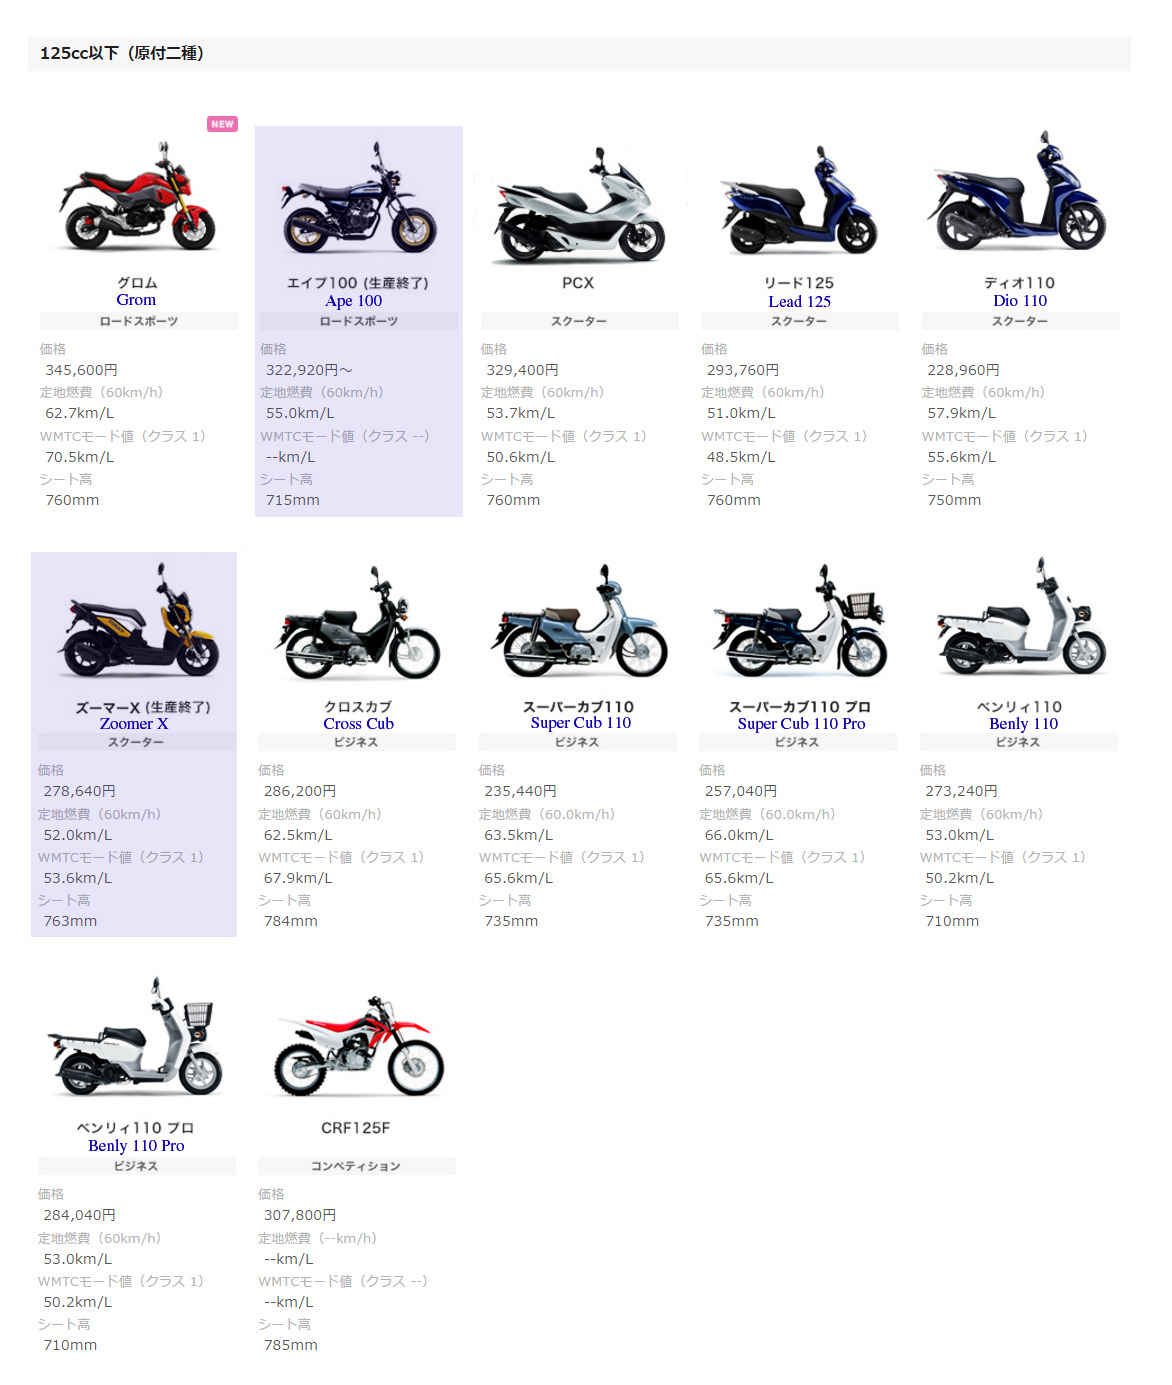Open the Dio 110 link
Viewport: 1172px width, 1385px height.
click(x=1020, y=301)
